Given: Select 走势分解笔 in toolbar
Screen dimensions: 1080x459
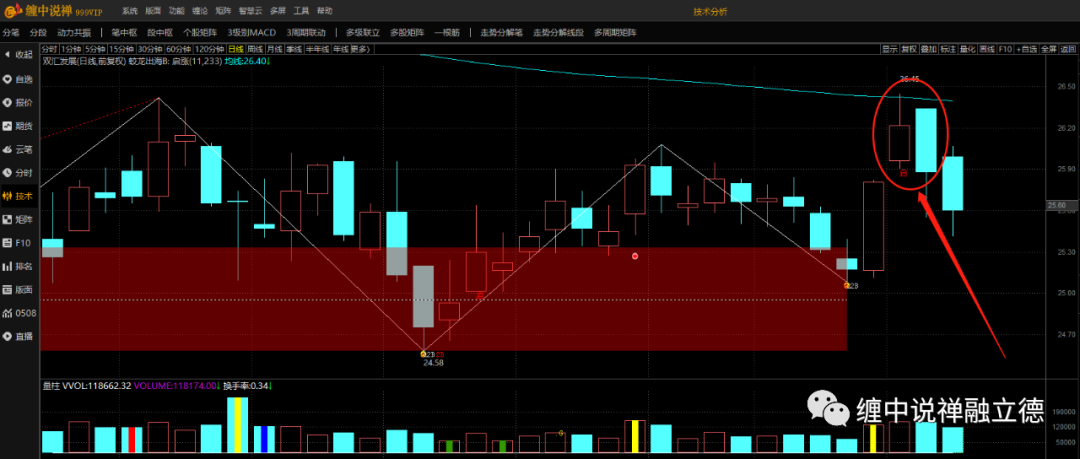Looking at the screenshot, I should [501, 32].
